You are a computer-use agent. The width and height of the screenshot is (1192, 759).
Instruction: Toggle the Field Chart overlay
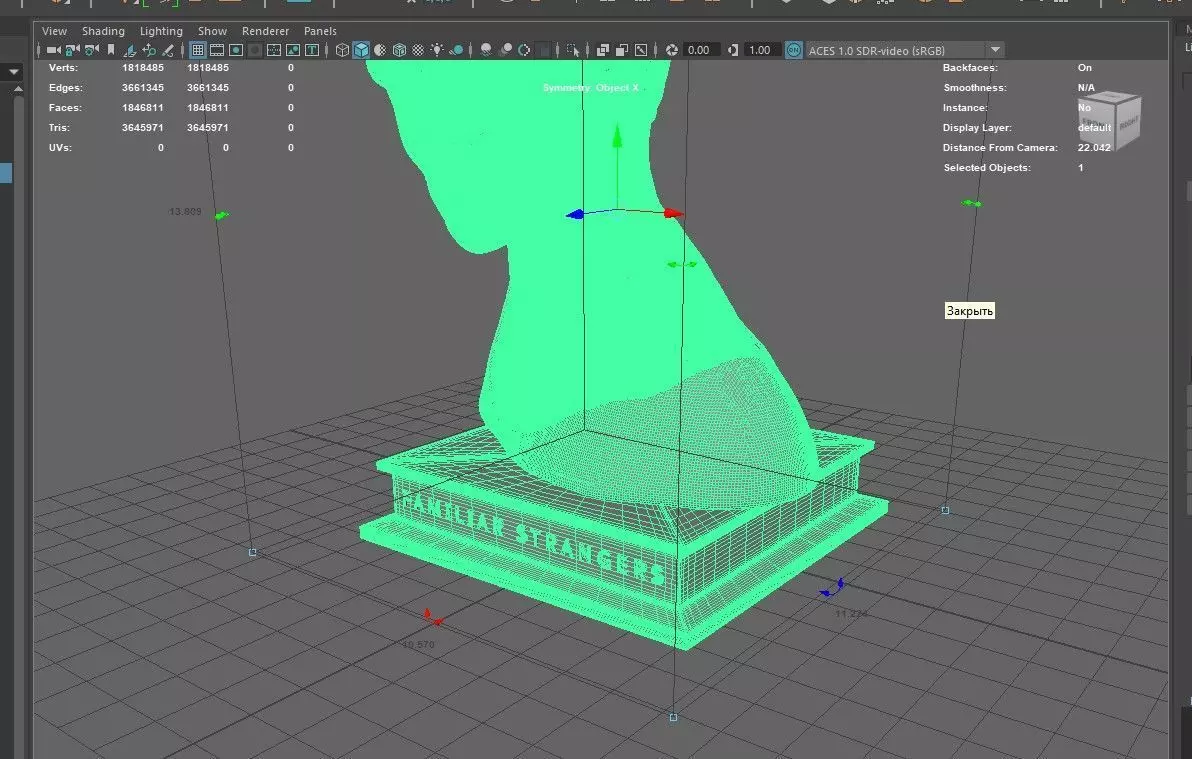point(274,50)
